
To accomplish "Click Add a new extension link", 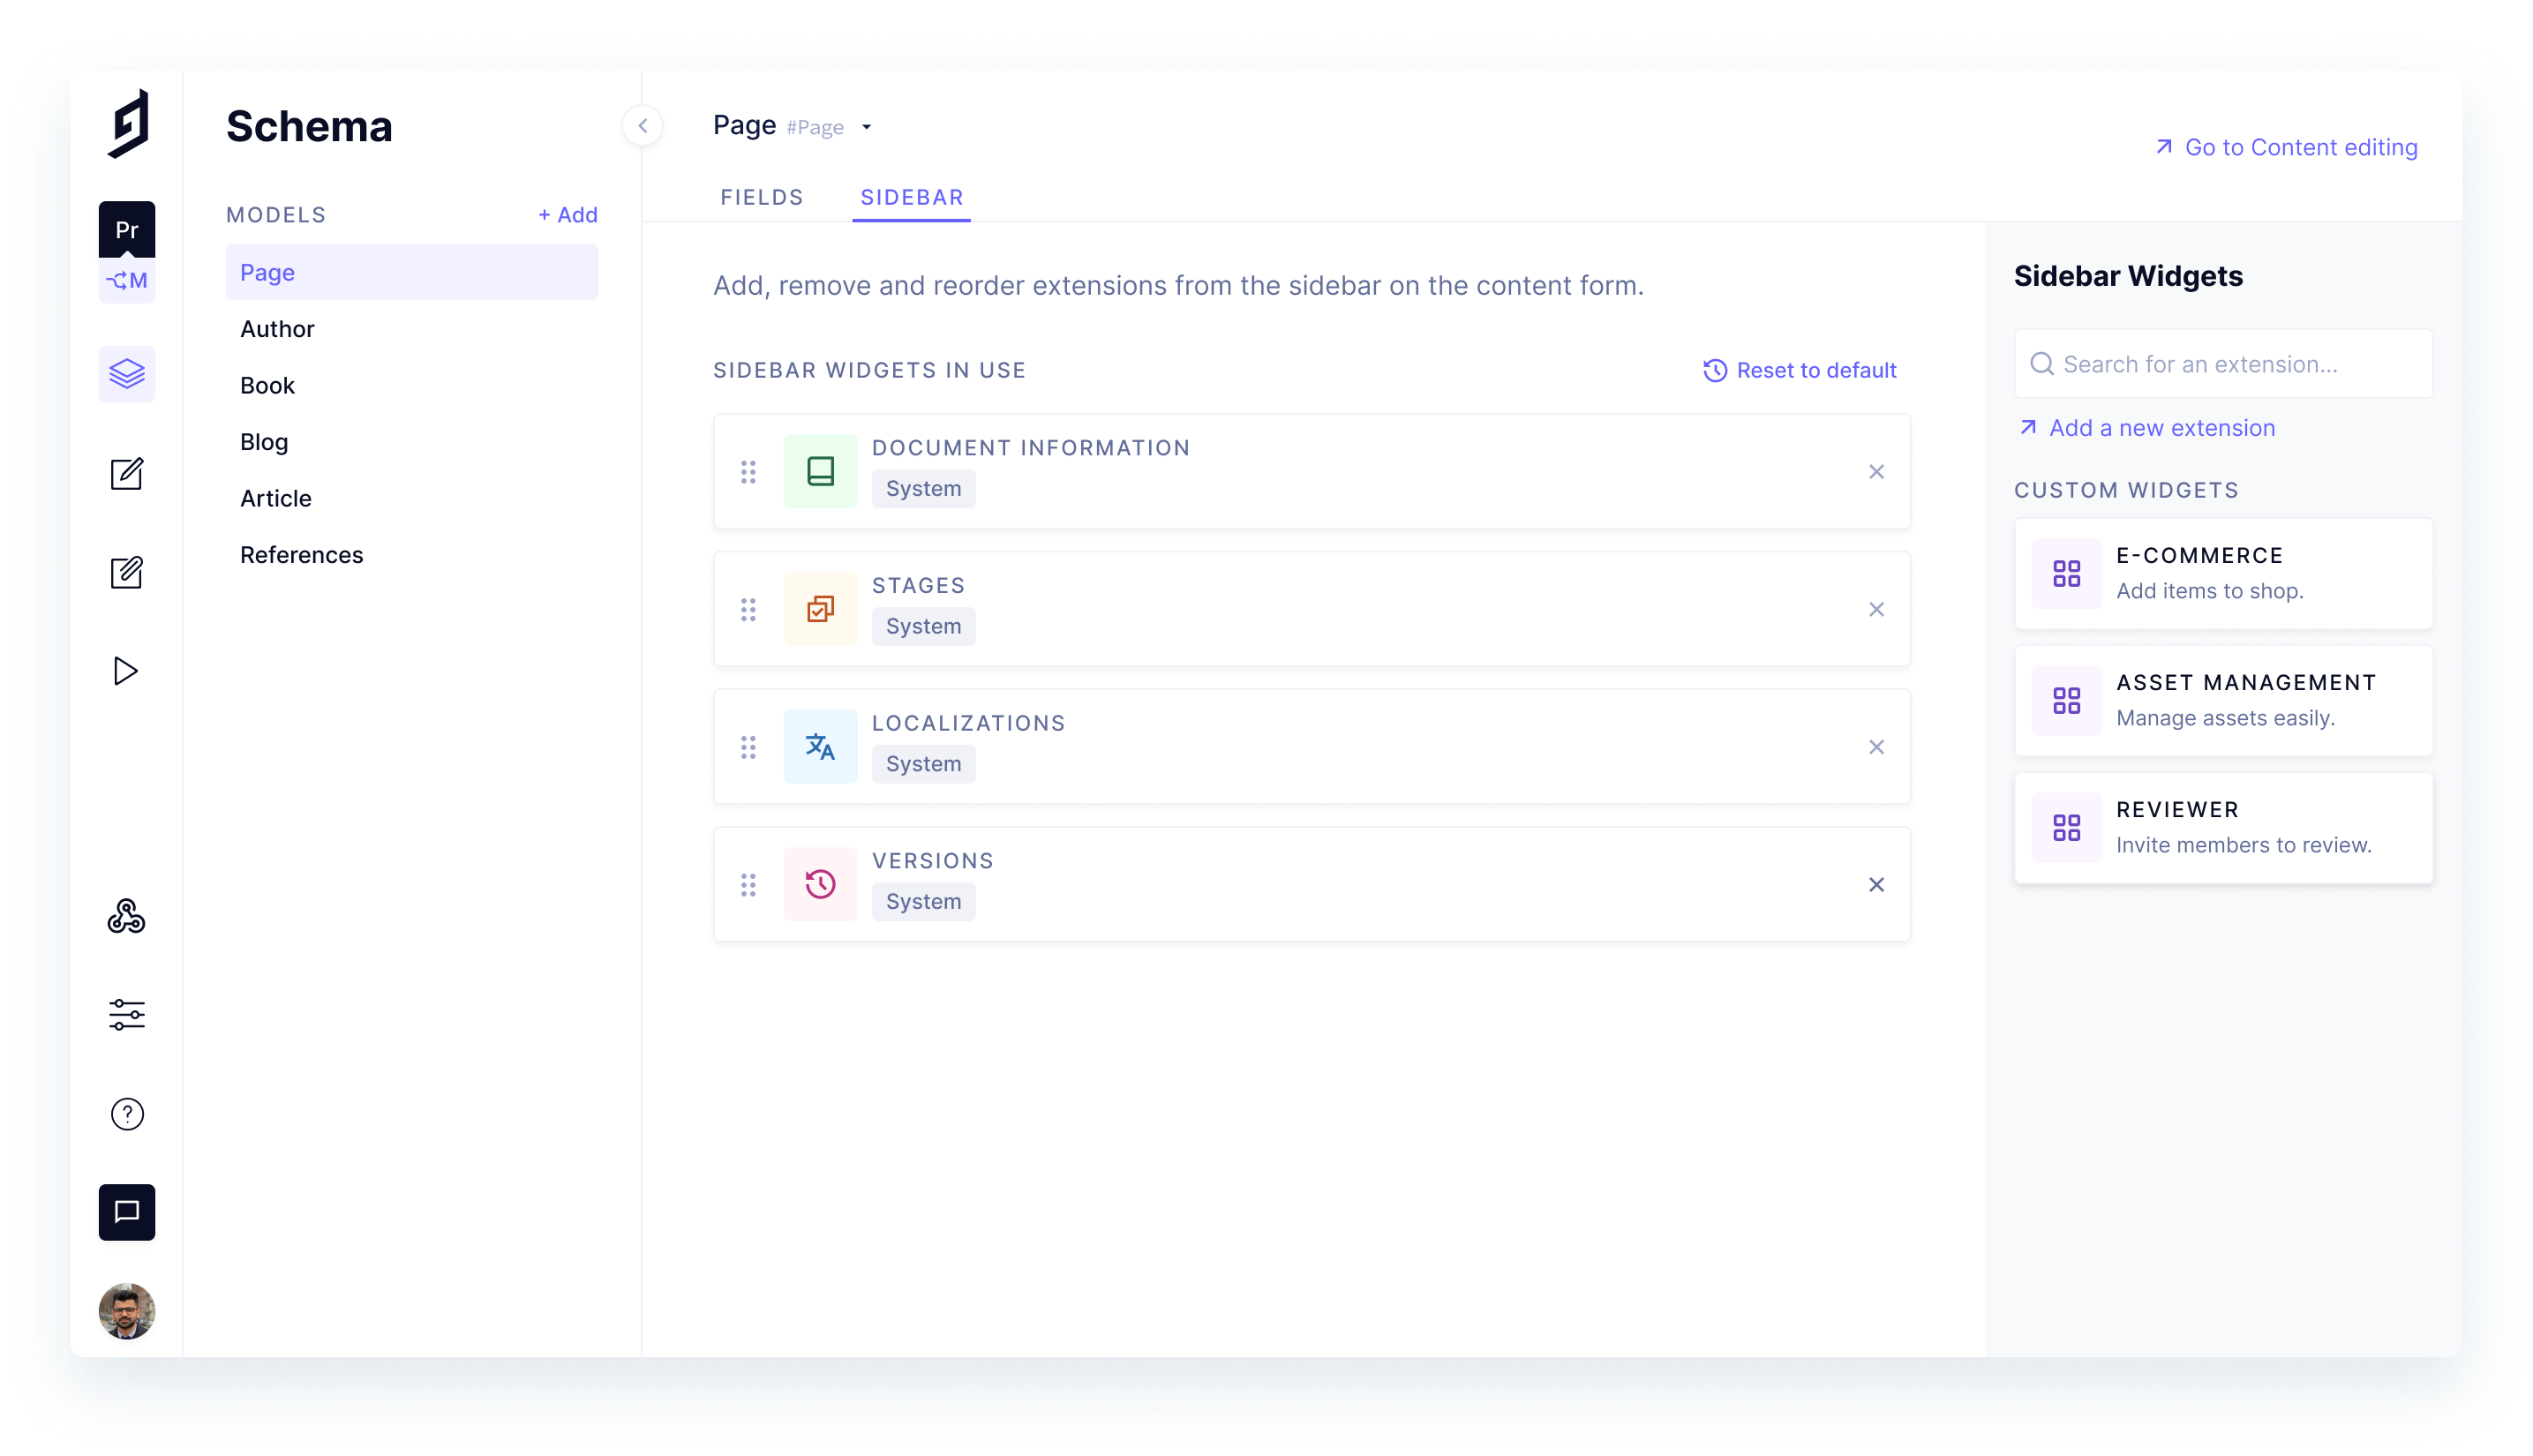I will tap(2161, 426).
